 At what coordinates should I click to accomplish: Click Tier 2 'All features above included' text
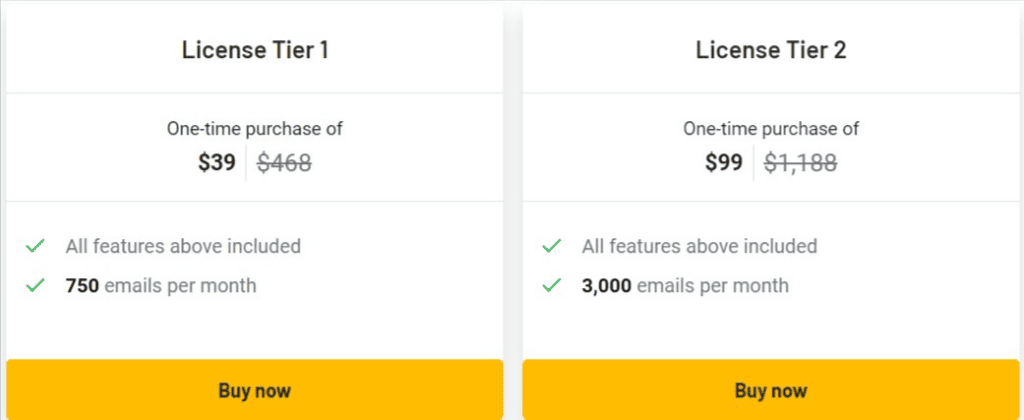click(699, 246)
